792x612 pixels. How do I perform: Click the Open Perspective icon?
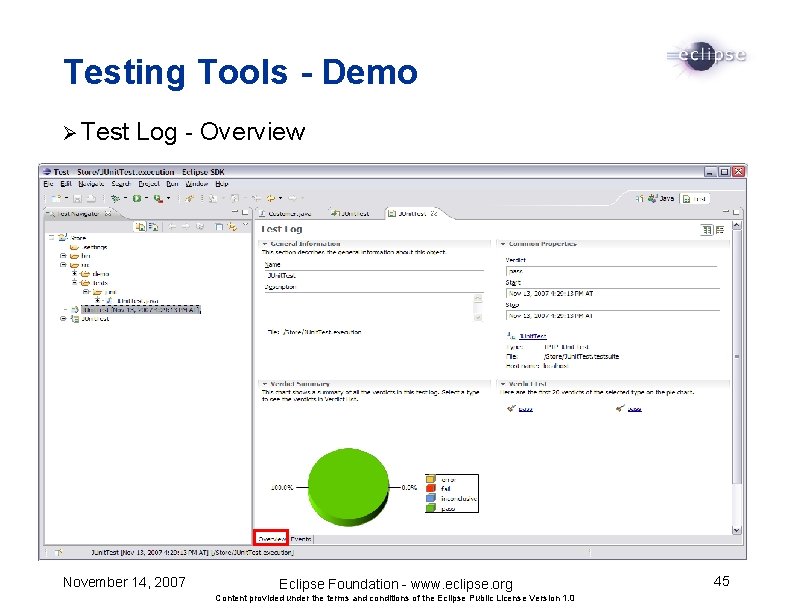pyautogui.click(x=639, y=198)
